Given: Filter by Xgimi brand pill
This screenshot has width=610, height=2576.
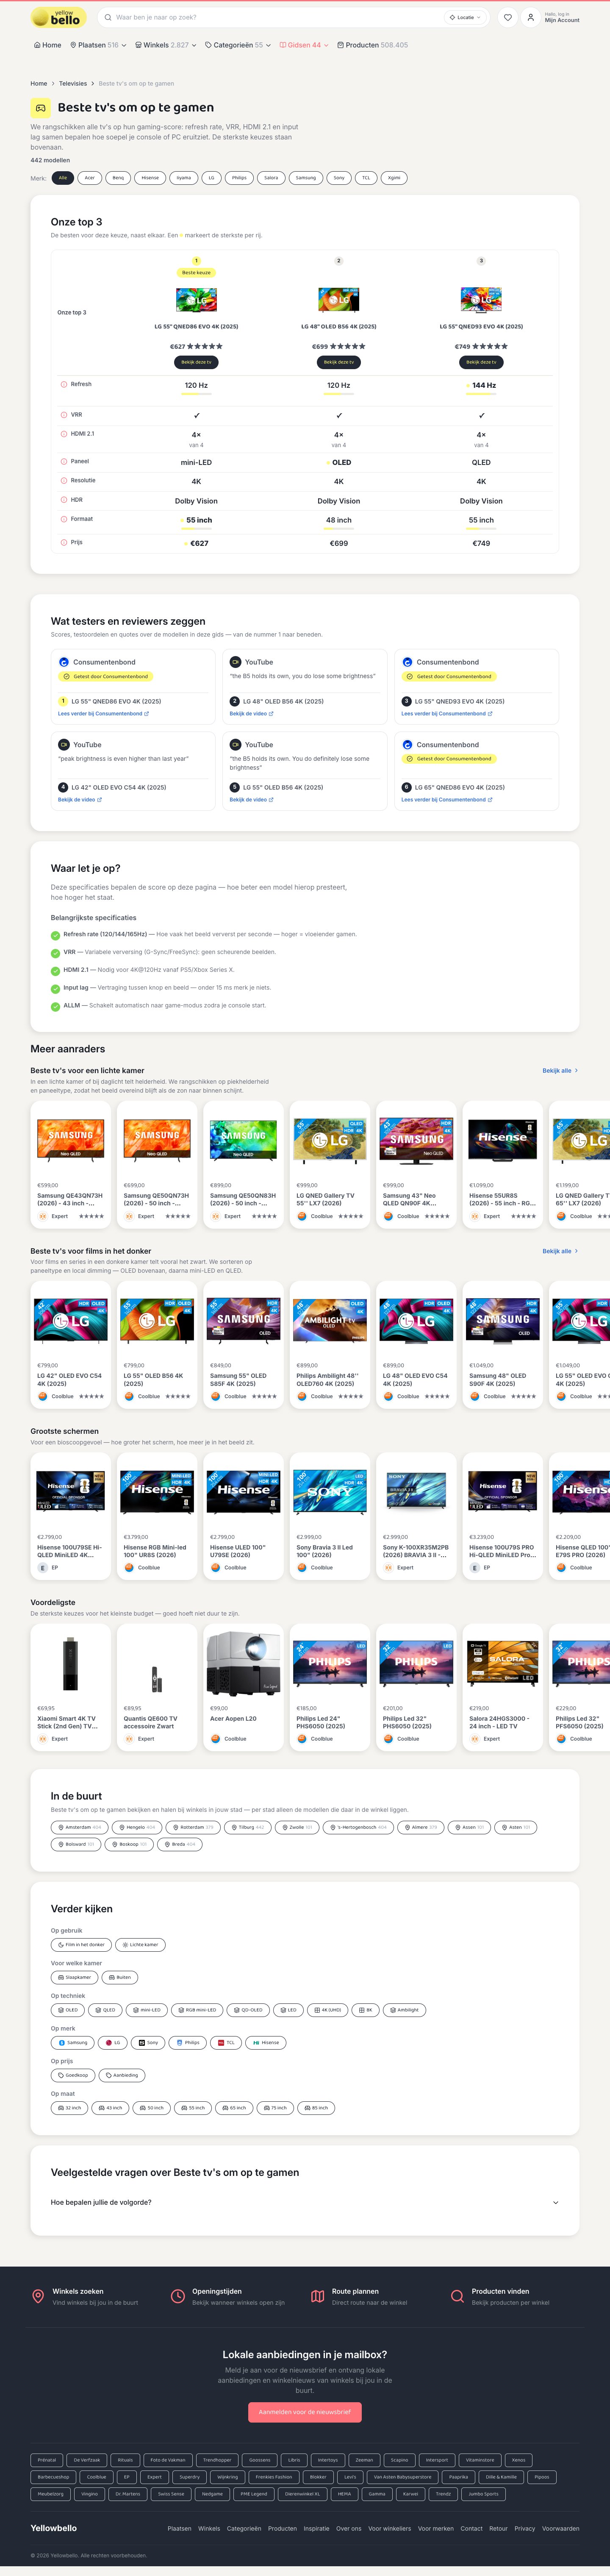Looking at the screenshot, I should coord(394,178).
